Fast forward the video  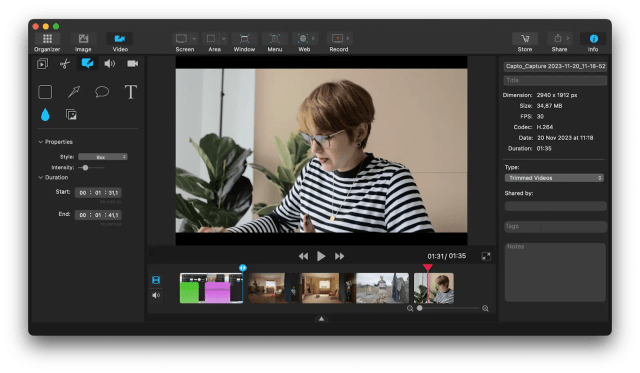pyautogui.click(x=339, y=256)
